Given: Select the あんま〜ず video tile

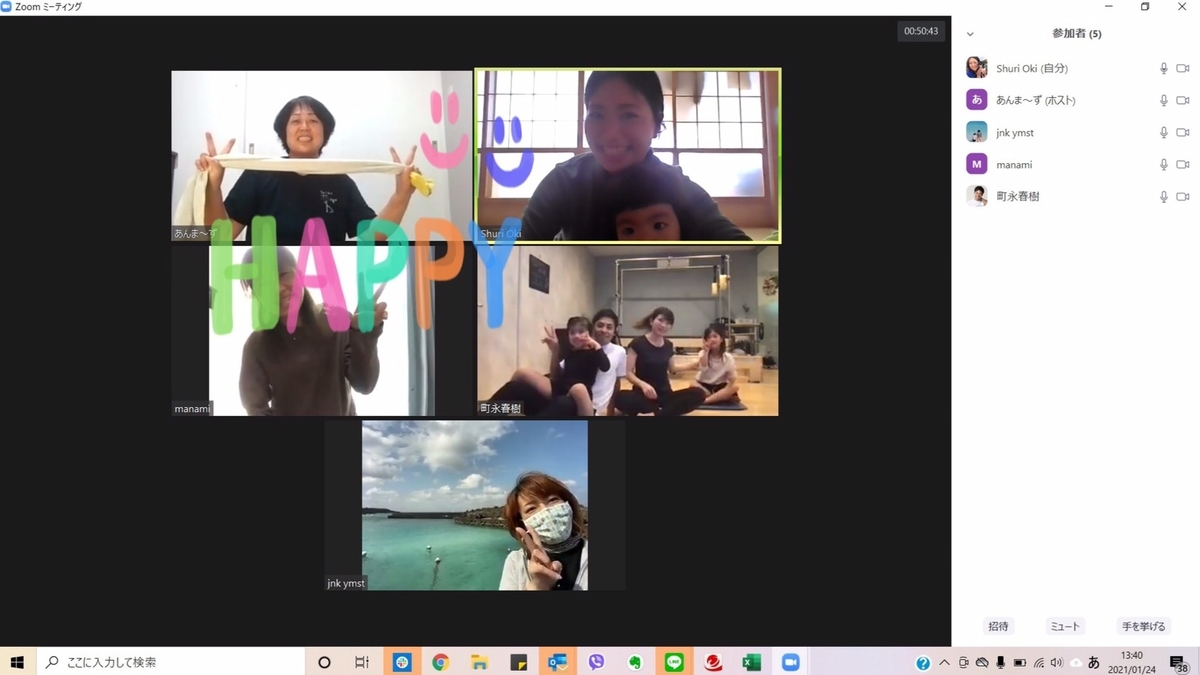Looking at the screenshot, I should tap(321, 156).
